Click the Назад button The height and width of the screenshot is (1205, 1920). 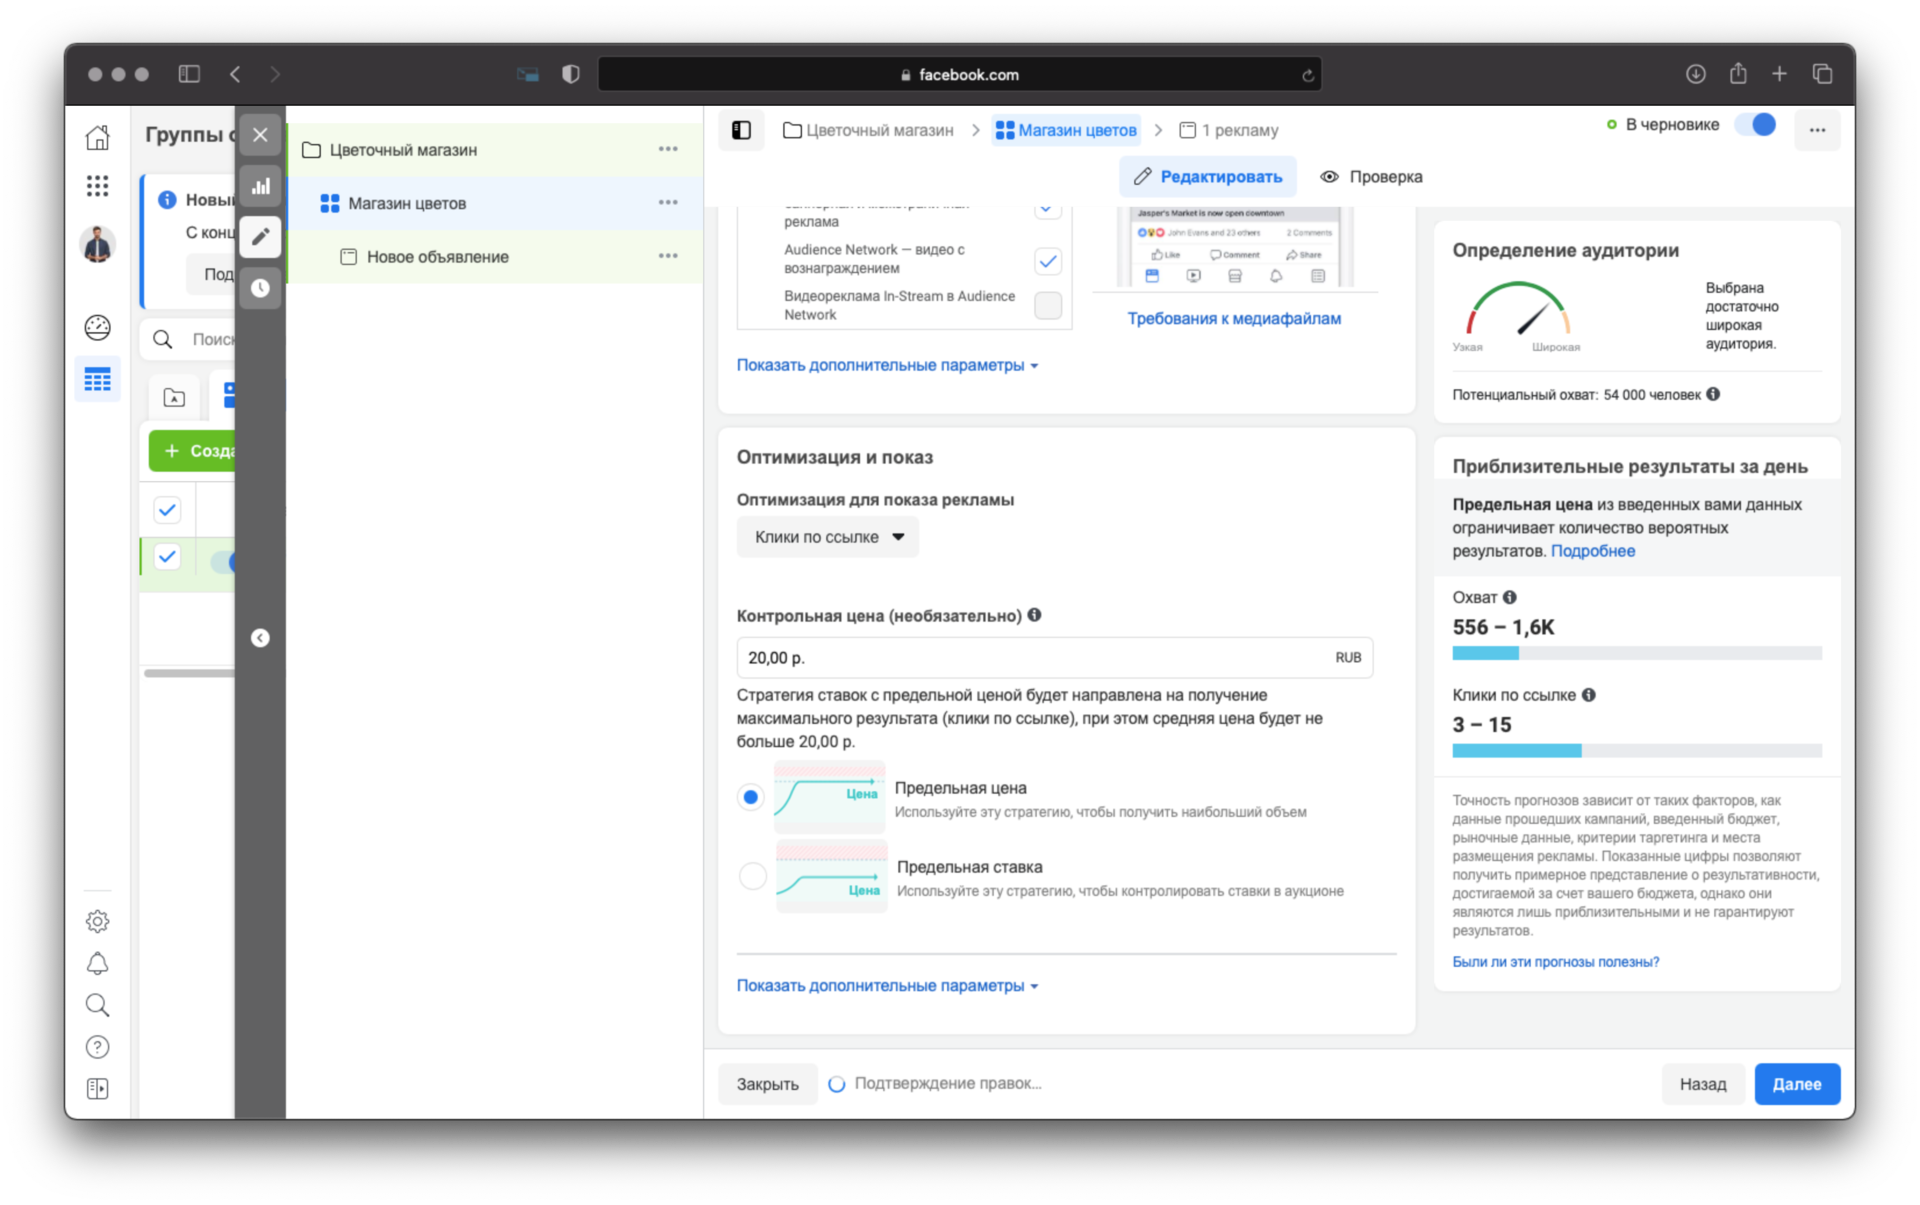click(x=1702, y=1084)
